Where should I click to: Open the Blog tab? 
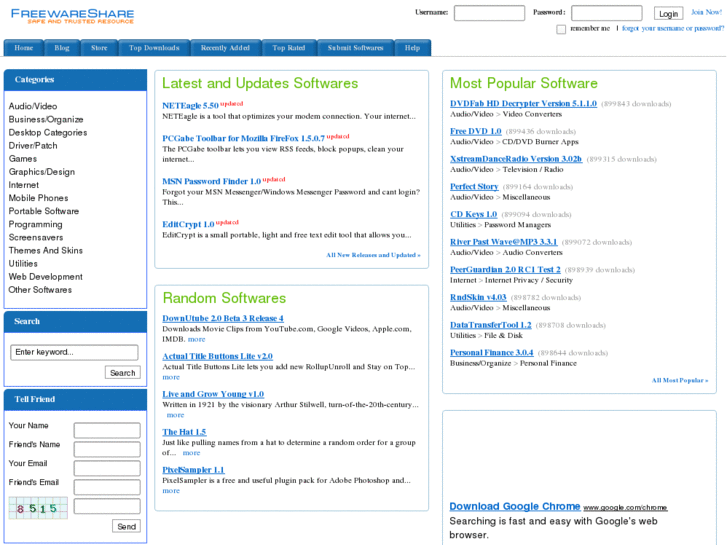click(x=62, y=48)
